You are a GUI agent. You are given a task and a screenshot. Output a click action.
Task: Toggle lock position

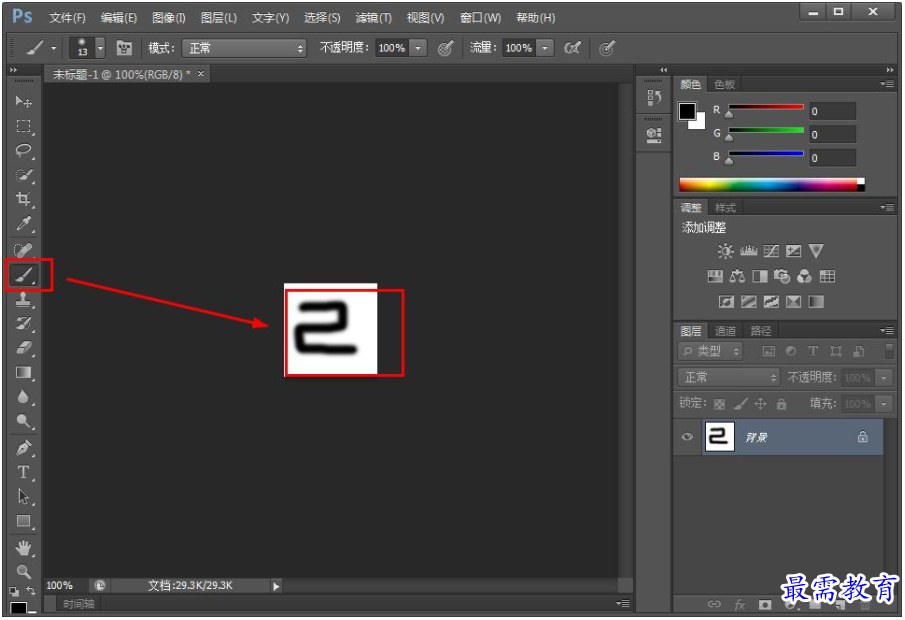pyautogui.click(x=761, y=404)
